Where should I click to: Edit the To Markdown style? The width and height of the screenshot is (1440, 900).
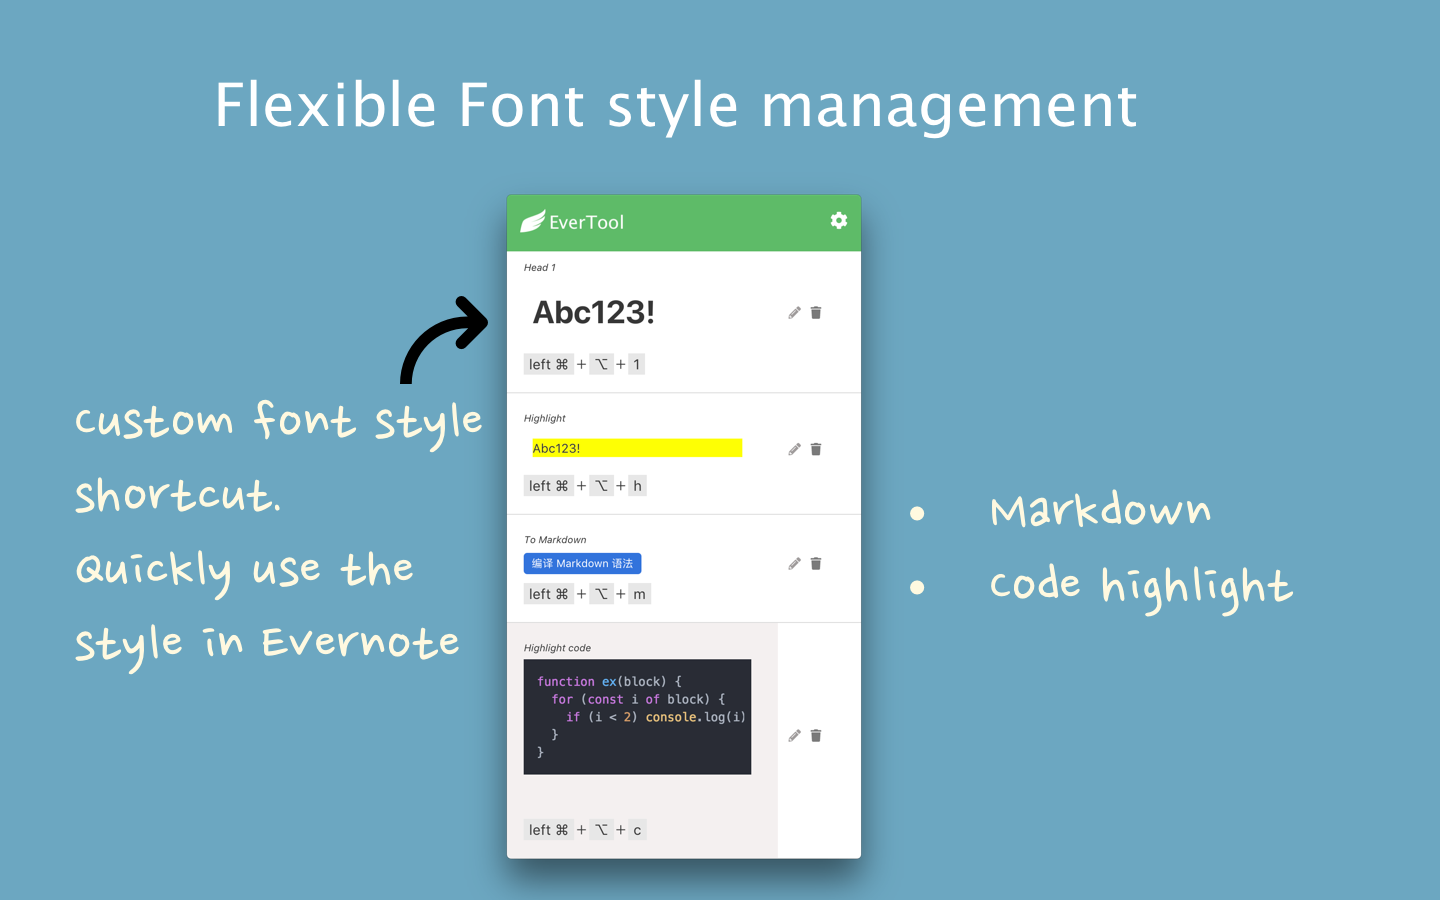coord(794,564)
